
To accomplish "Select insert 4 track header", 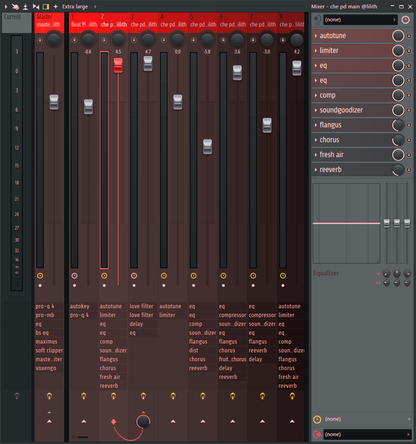I will tap(173, 22).
